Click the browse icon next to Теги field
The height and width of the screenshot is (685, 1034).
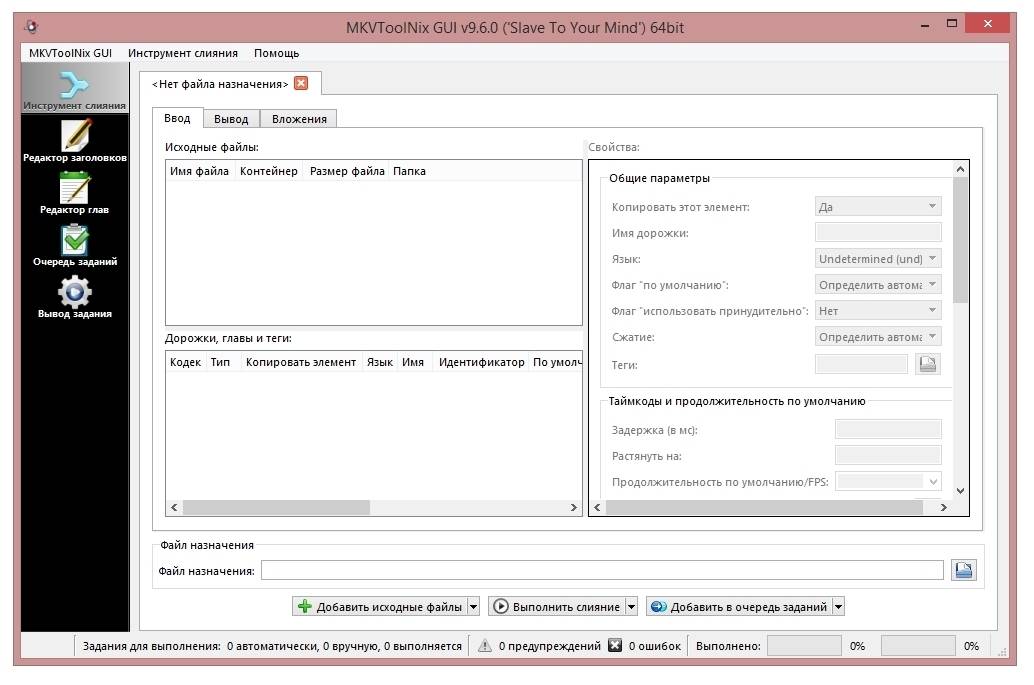[927, 364]
